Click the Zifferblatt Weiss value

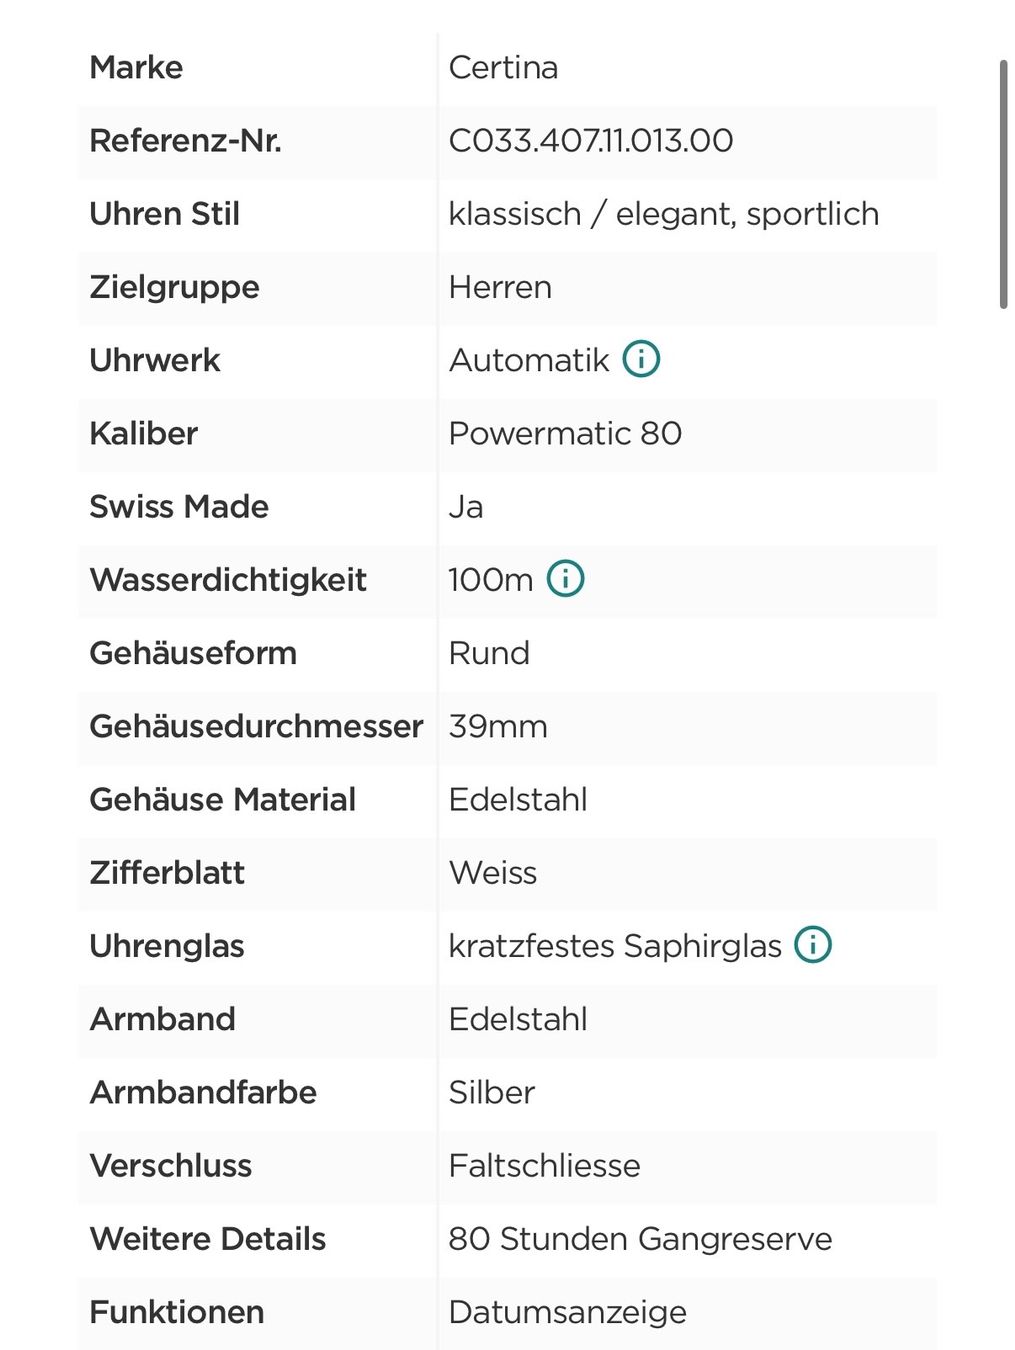[x=492, y=872]
